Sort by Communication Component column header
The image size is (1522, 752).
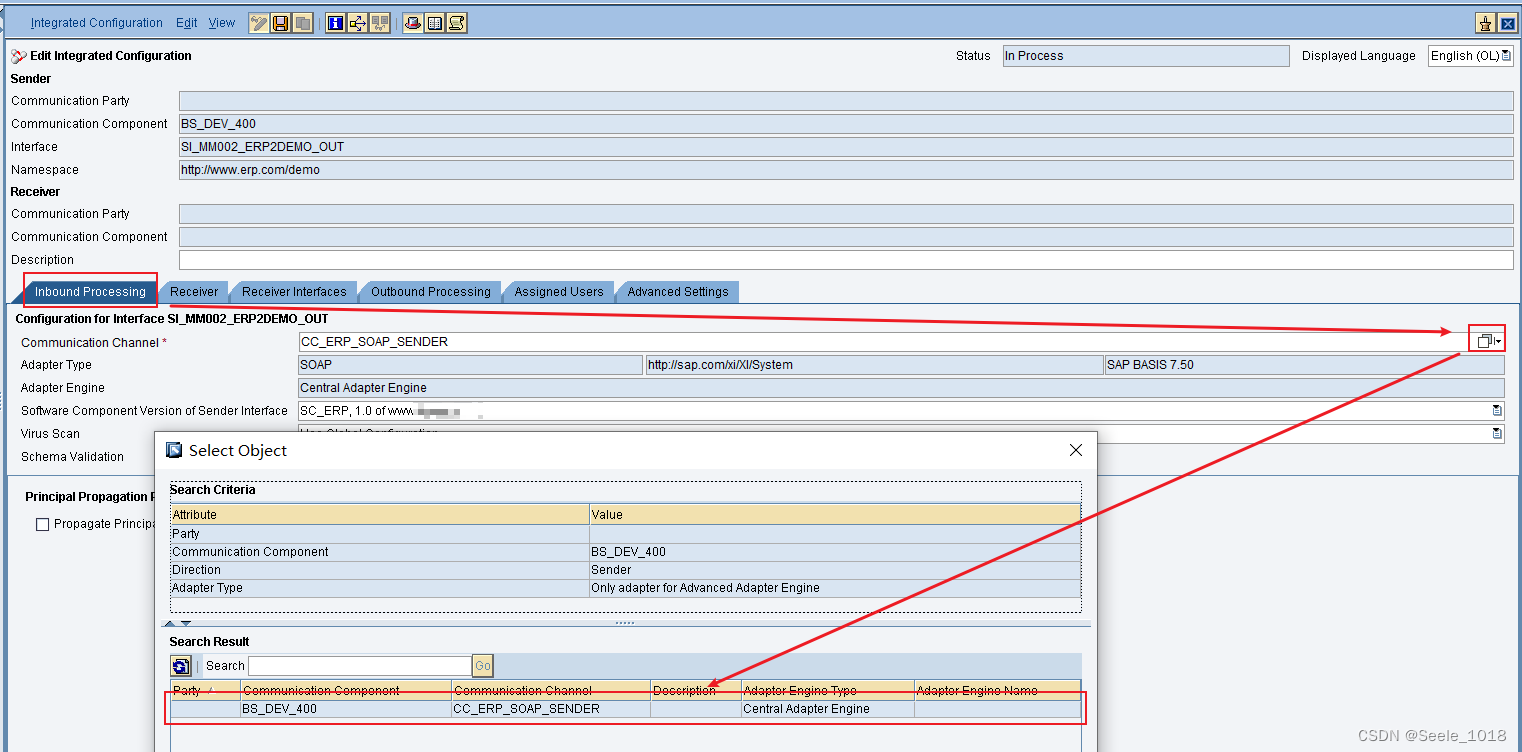point(346,691)
